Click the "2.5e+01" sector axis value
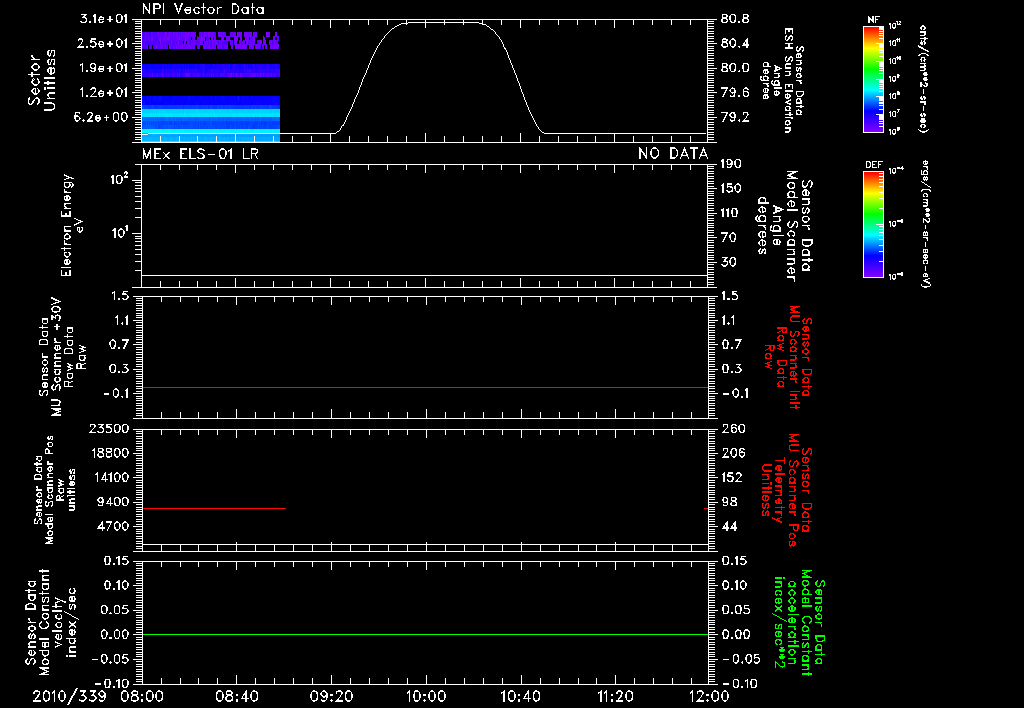The width and height of the screenshot is (1024, 708). click(103, 43)
